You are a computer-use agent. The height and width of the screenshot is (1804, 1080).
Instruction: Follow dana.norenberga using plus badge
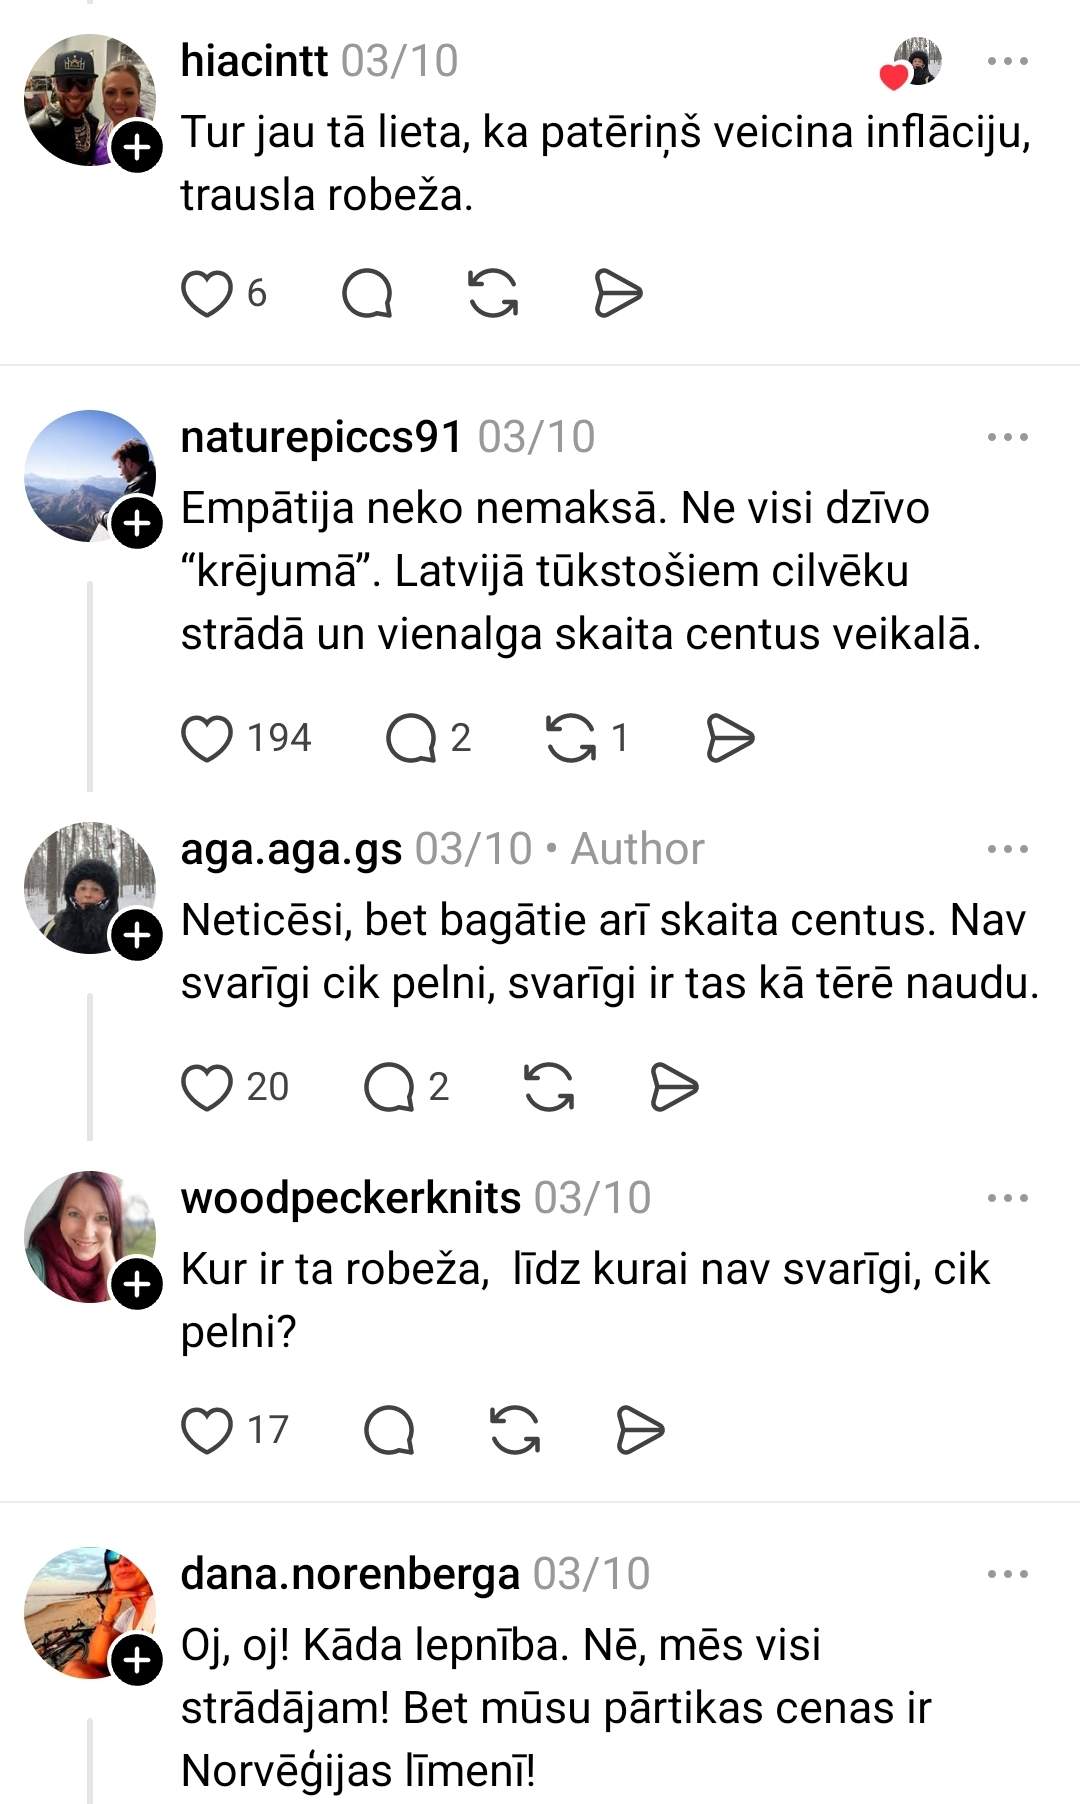(x=137, y=1661)
